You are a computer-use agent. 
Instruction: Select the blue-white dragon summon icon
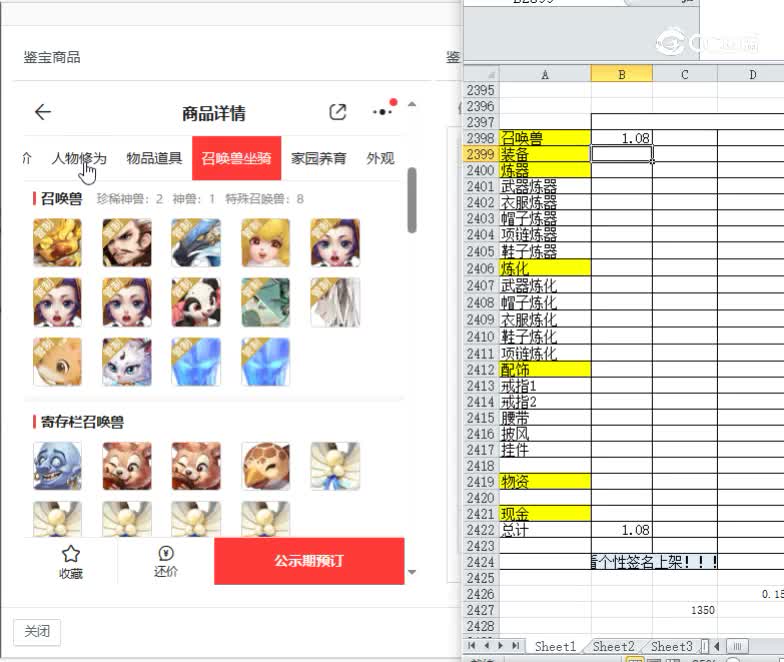[x=196, y=242]
